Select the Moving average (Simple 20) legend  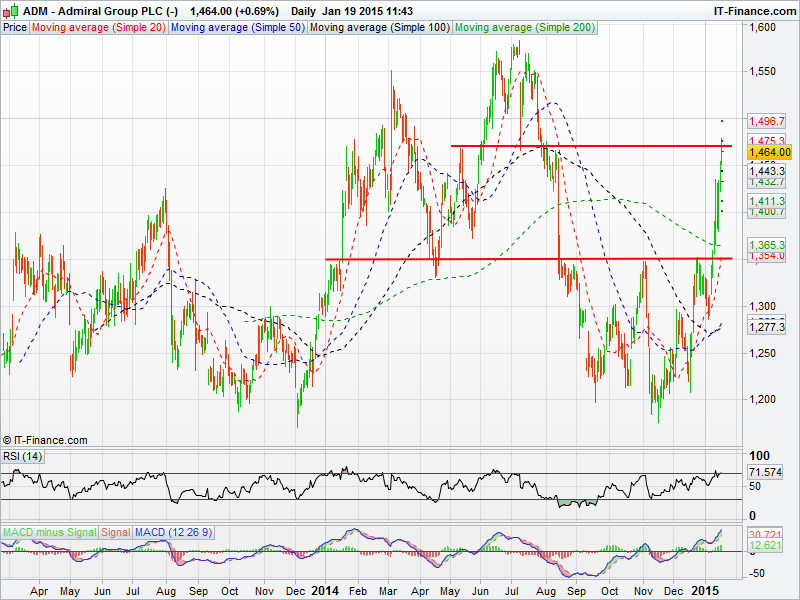(98, 27)
